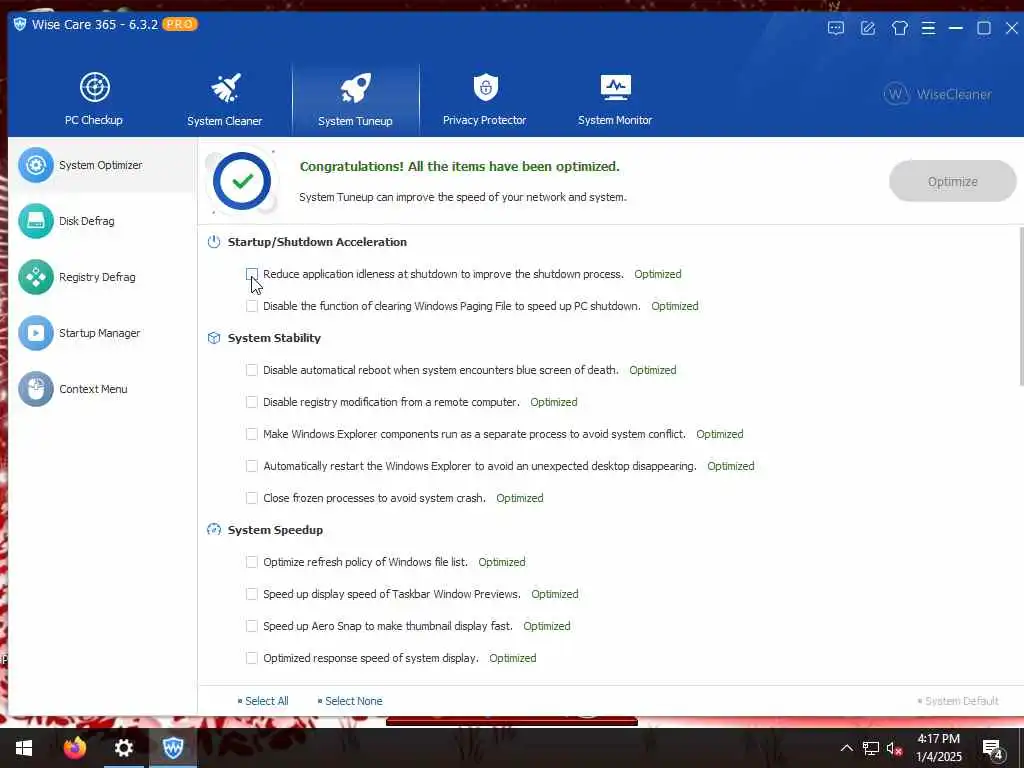Click the Wise Care 365 shield logo
Viewport: 1024px width, 768px height.
[20, 24]
